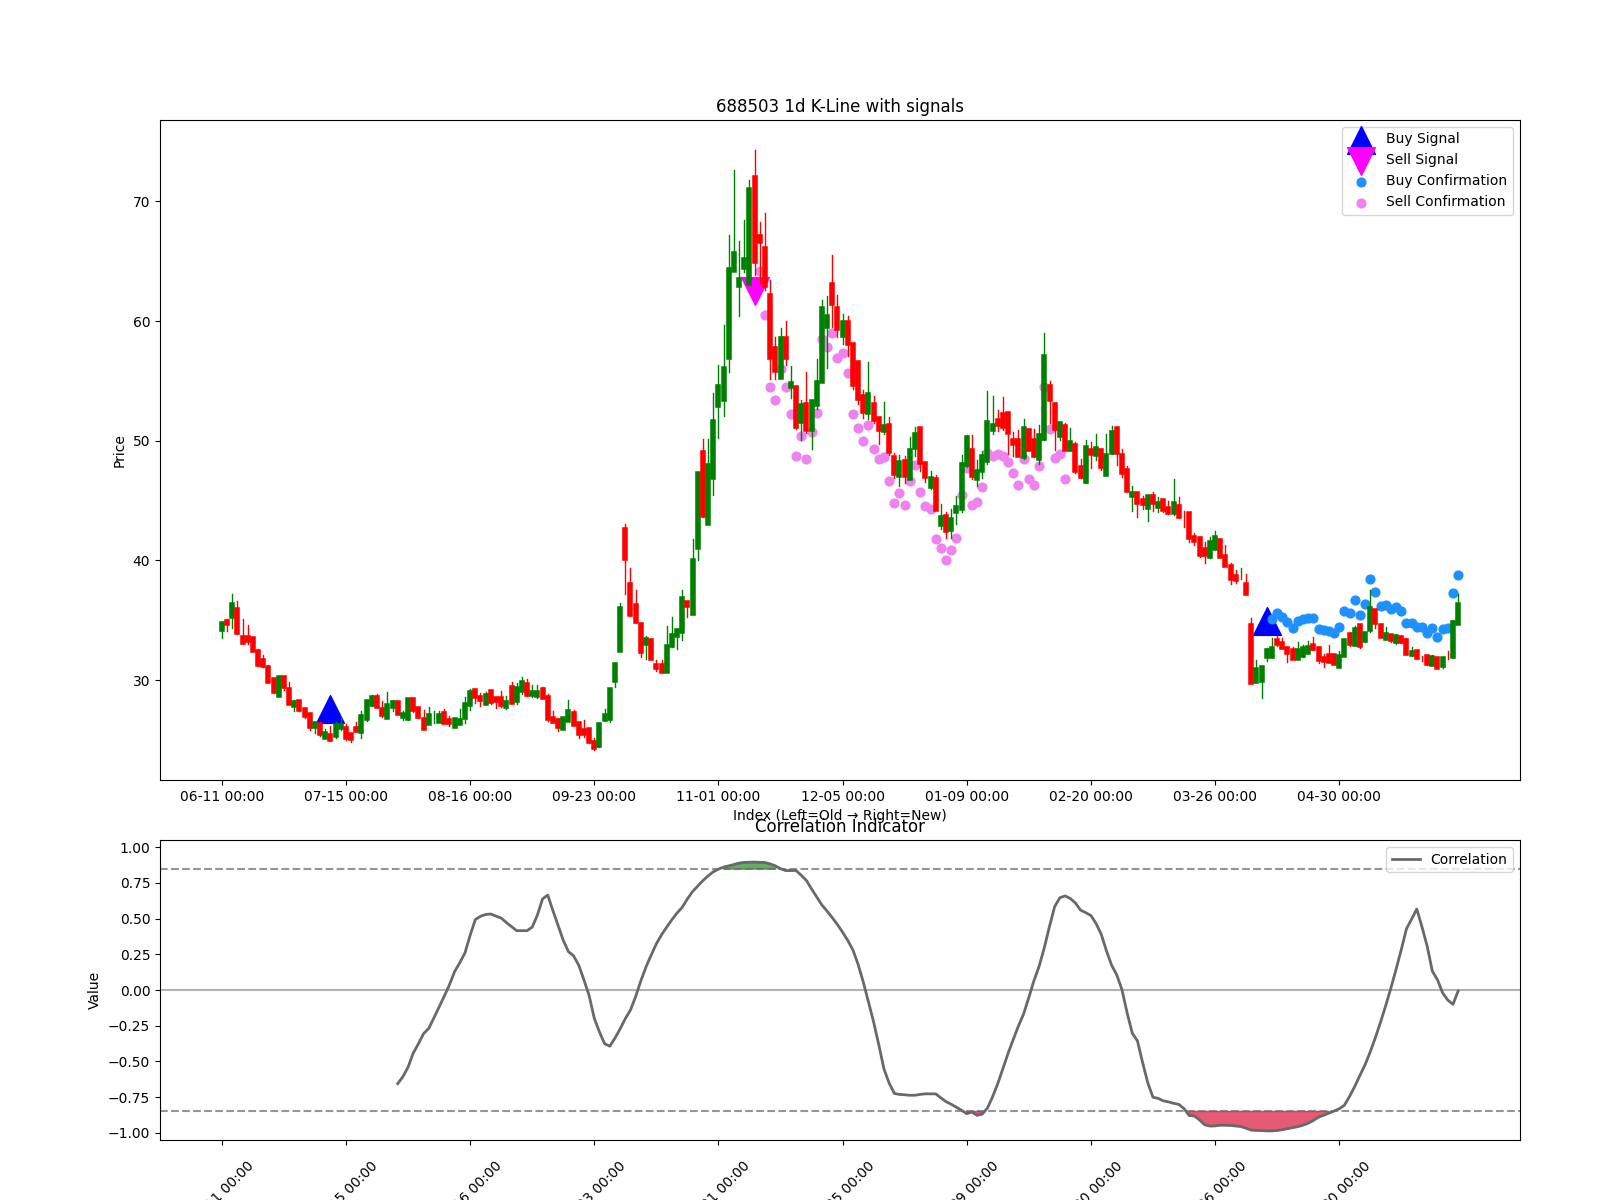Screen dimensions: 1600x1200
Task: Click the '01-09 00:00' date tick under the price chart
Action: pos(967,797)
